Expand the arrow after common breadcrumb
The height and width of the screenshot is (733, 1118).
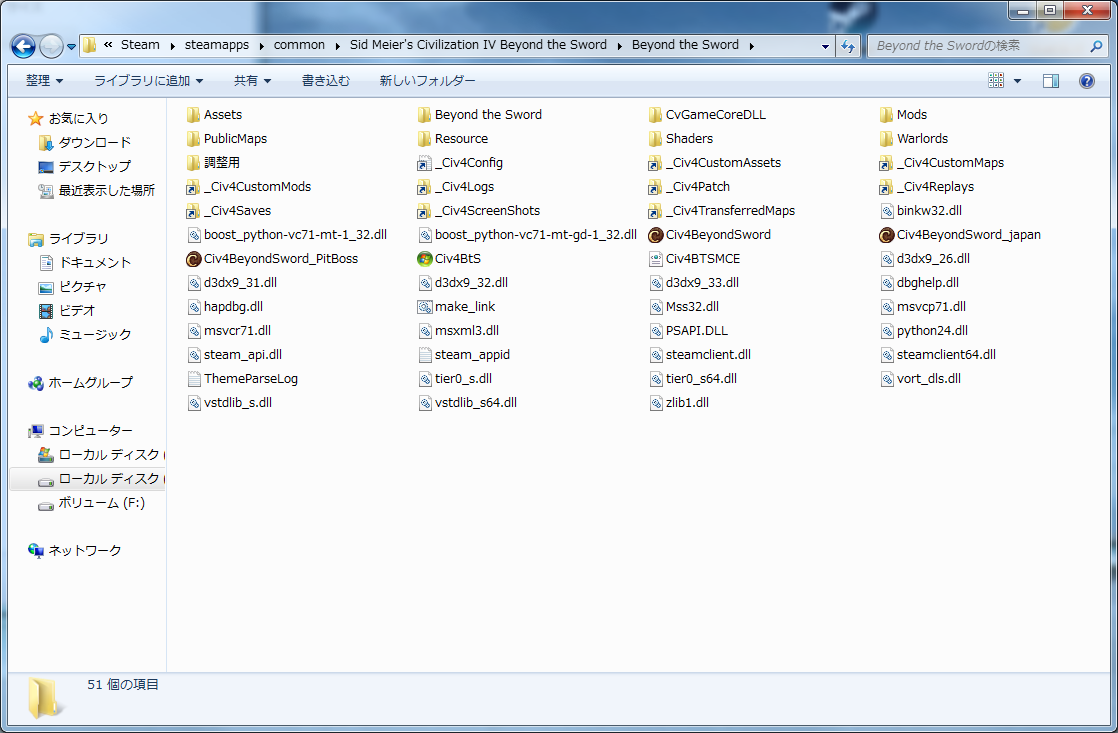pos(337,46)
